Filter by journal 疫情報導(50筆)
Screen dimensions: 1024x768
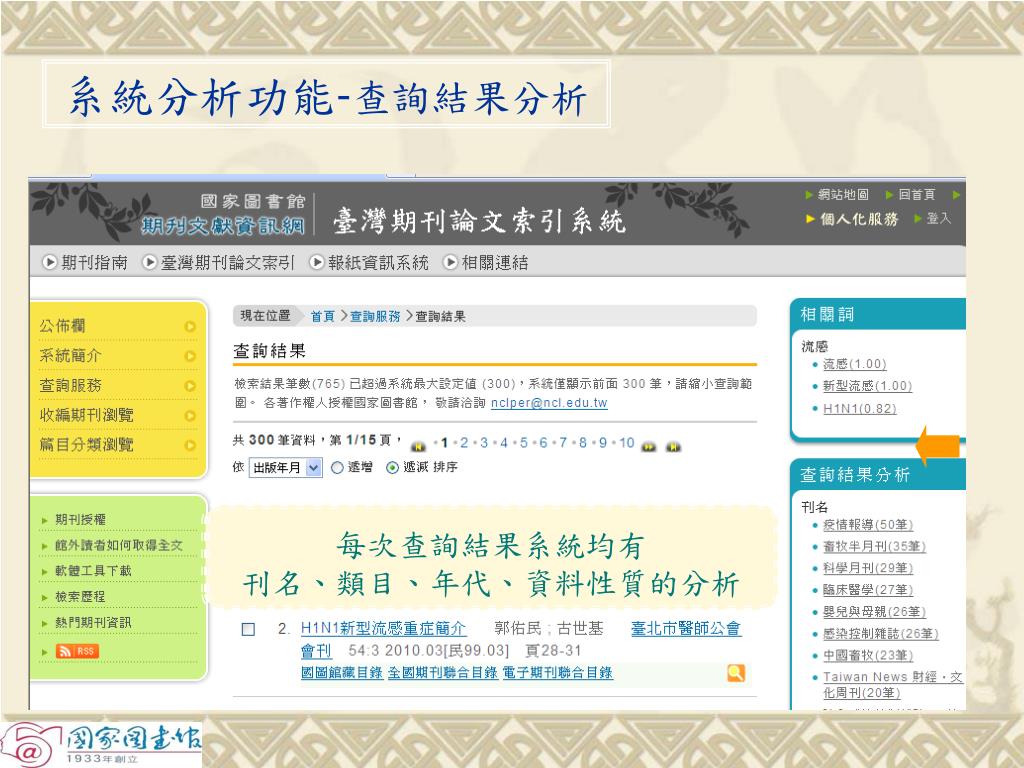click(x=868, y=524)
